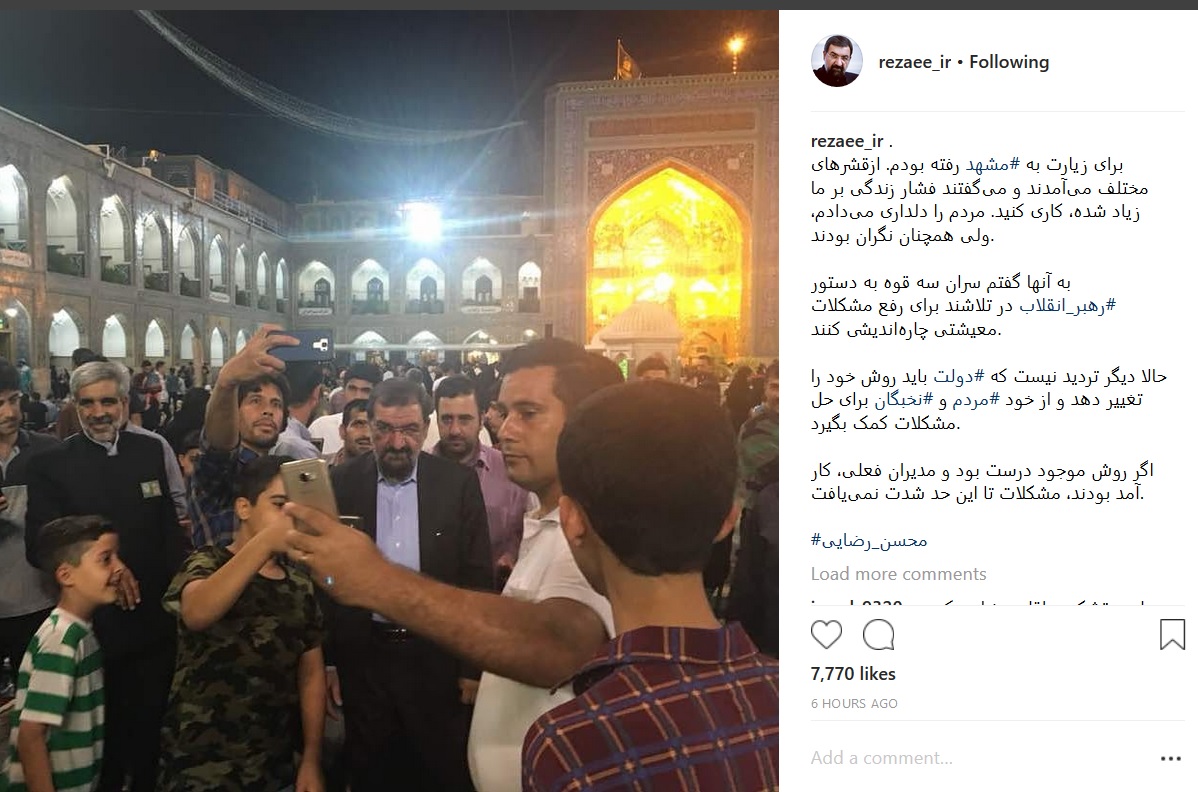Open the rezaee_ir profile picture
The width and height of the screenshot is (1198, 792).
(x=837, y=61)
